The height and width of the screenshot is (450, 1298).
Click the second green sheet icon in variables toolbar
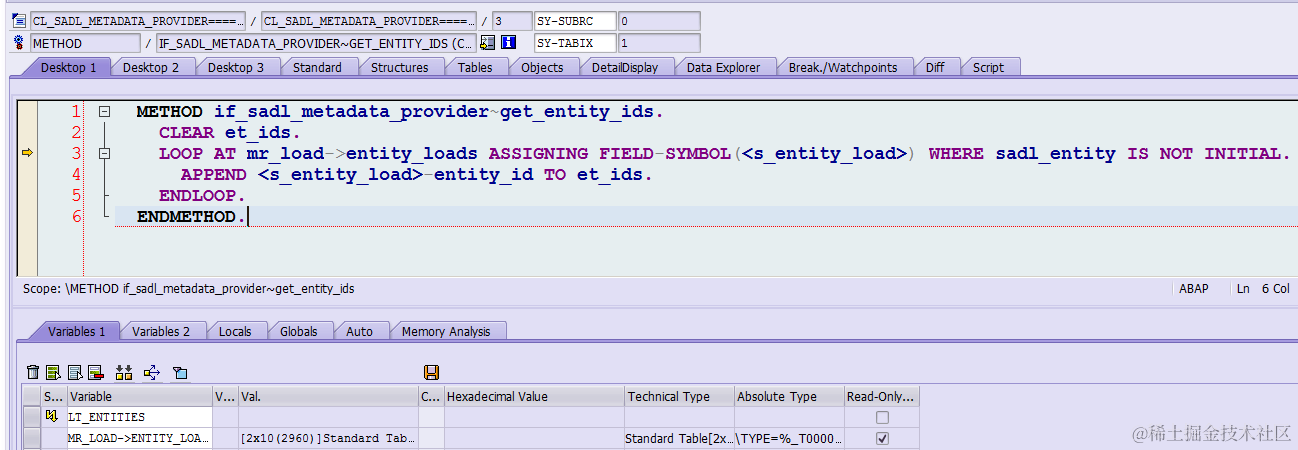(x=53, y=373)
